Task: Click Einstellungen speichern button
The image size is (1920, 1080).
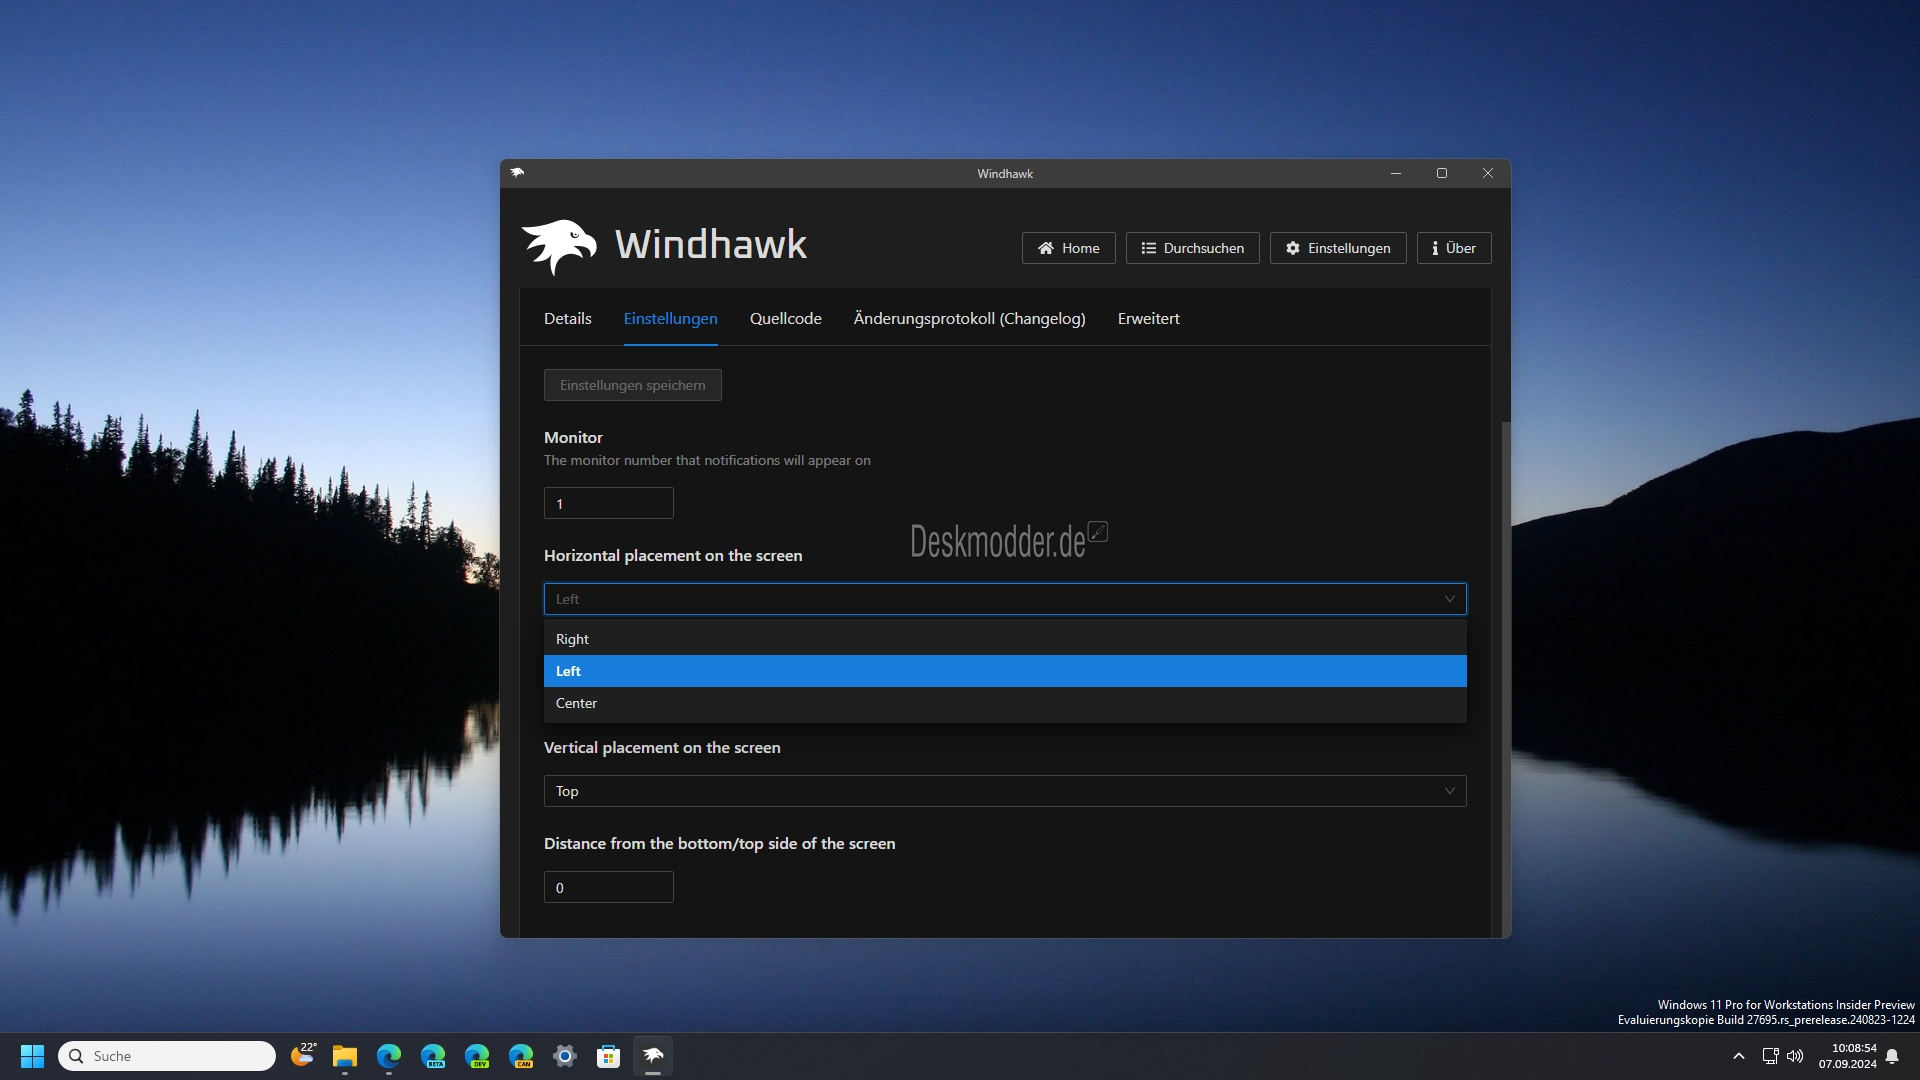Action: 632,385
